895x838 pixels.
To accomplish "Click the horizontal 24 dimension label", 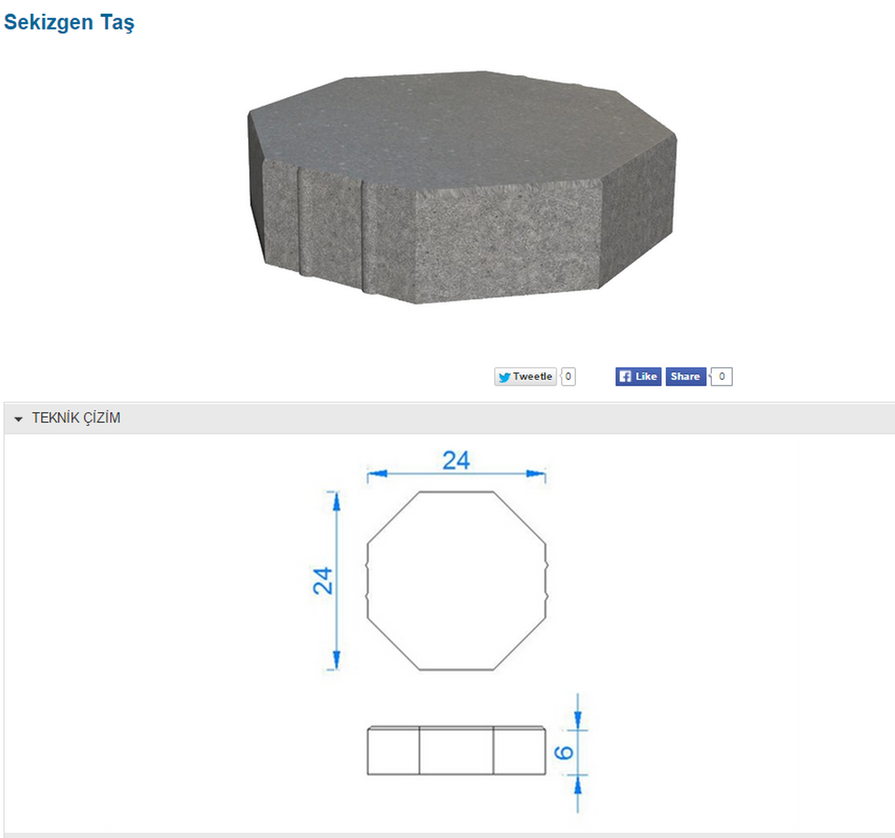I will (456, 461).
